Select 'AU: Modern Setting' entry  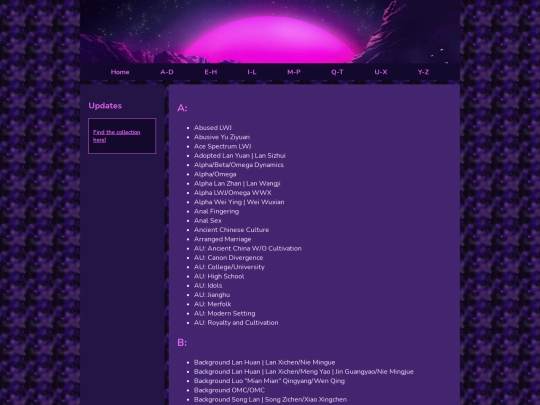[x=225, y=314]
